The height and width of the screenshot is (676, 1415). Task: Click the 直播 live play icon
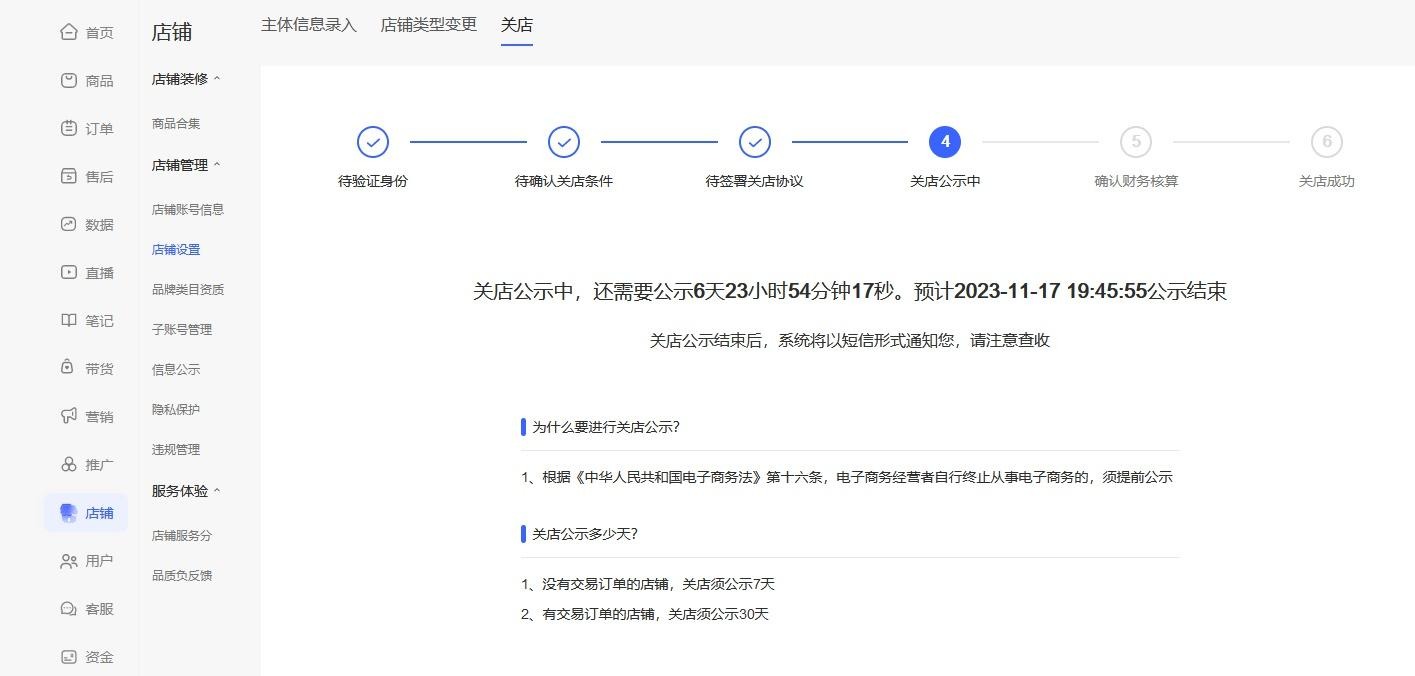(x=68, y=272)
